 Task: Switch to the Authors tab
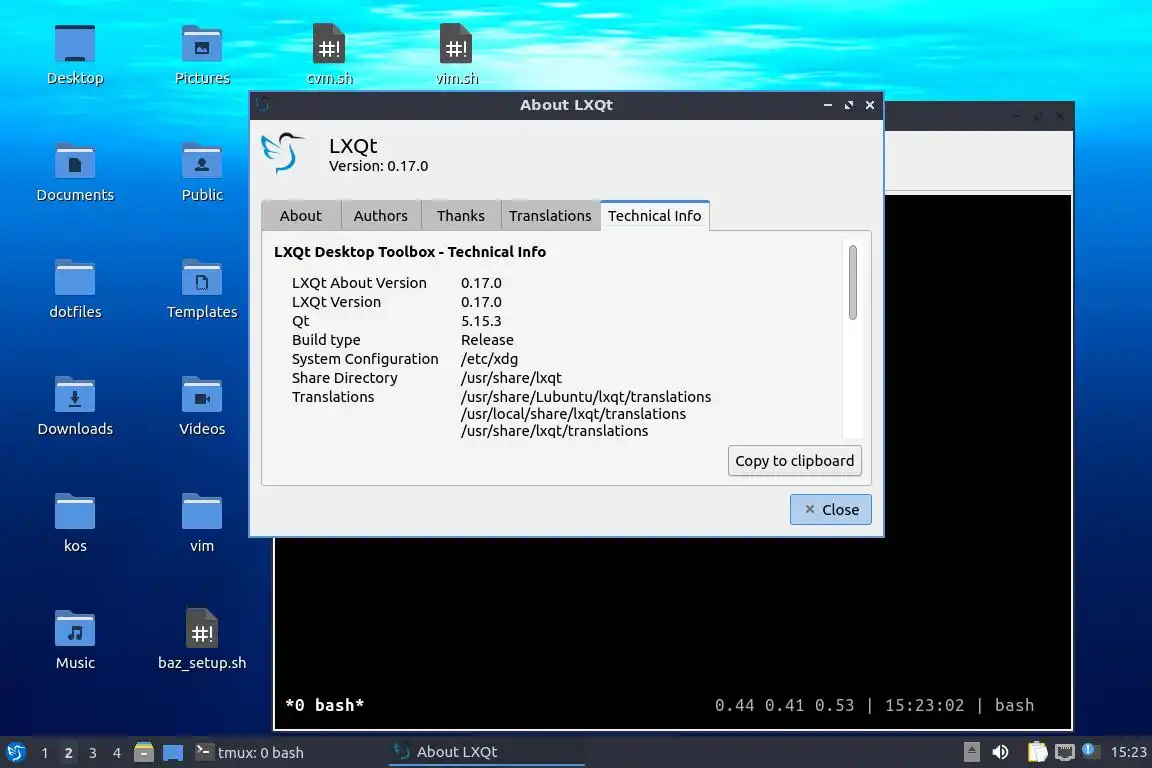click(381, 215)
